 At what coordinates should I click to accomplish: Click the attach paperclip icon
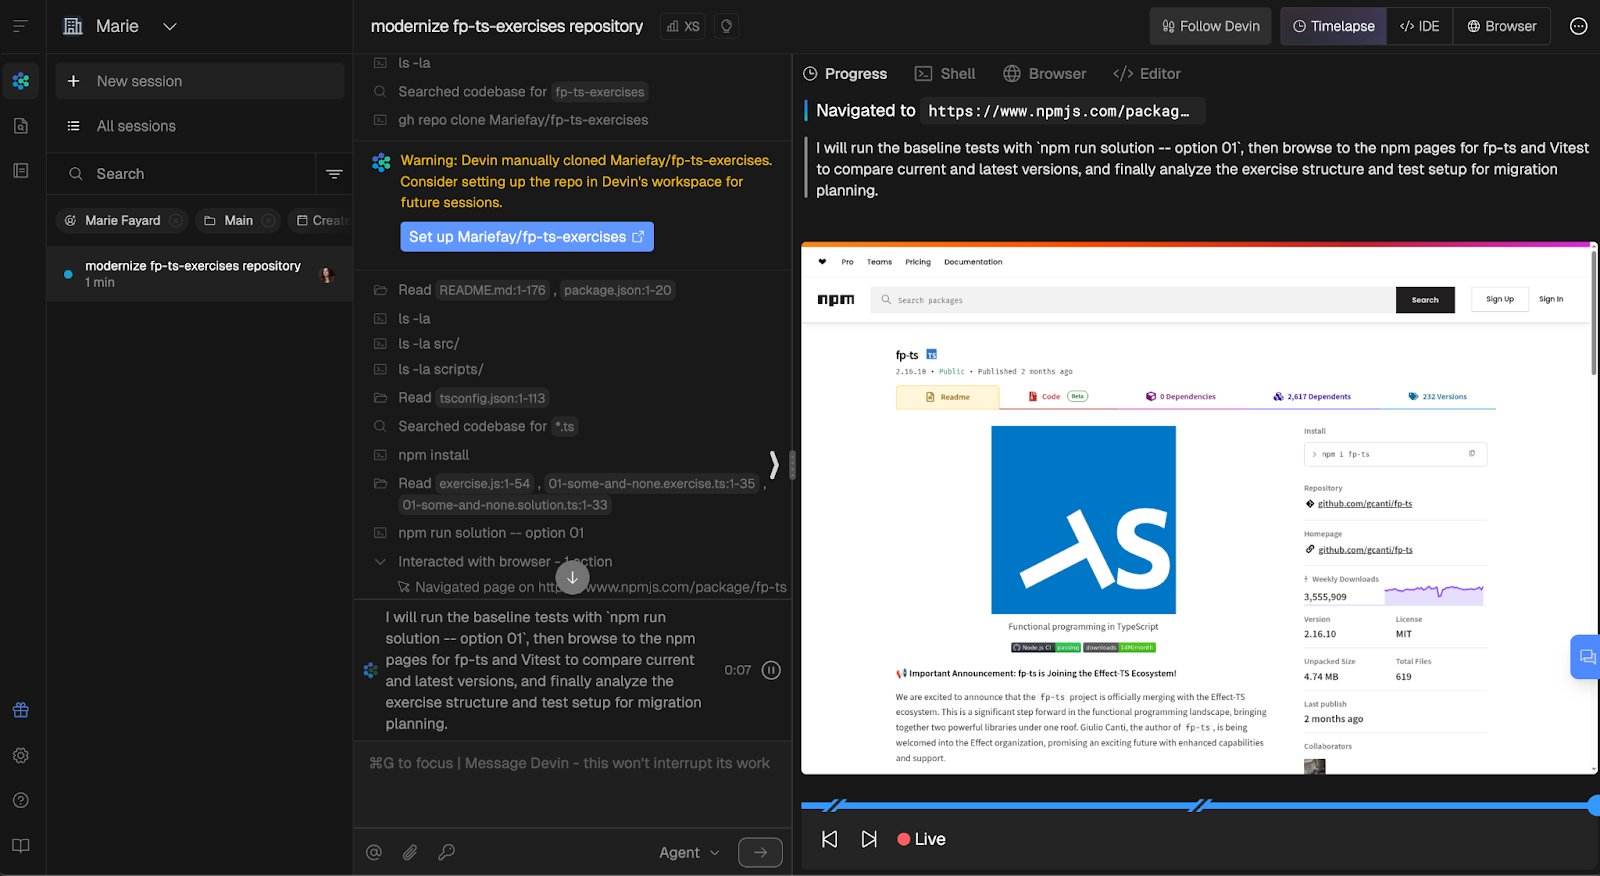410,852
